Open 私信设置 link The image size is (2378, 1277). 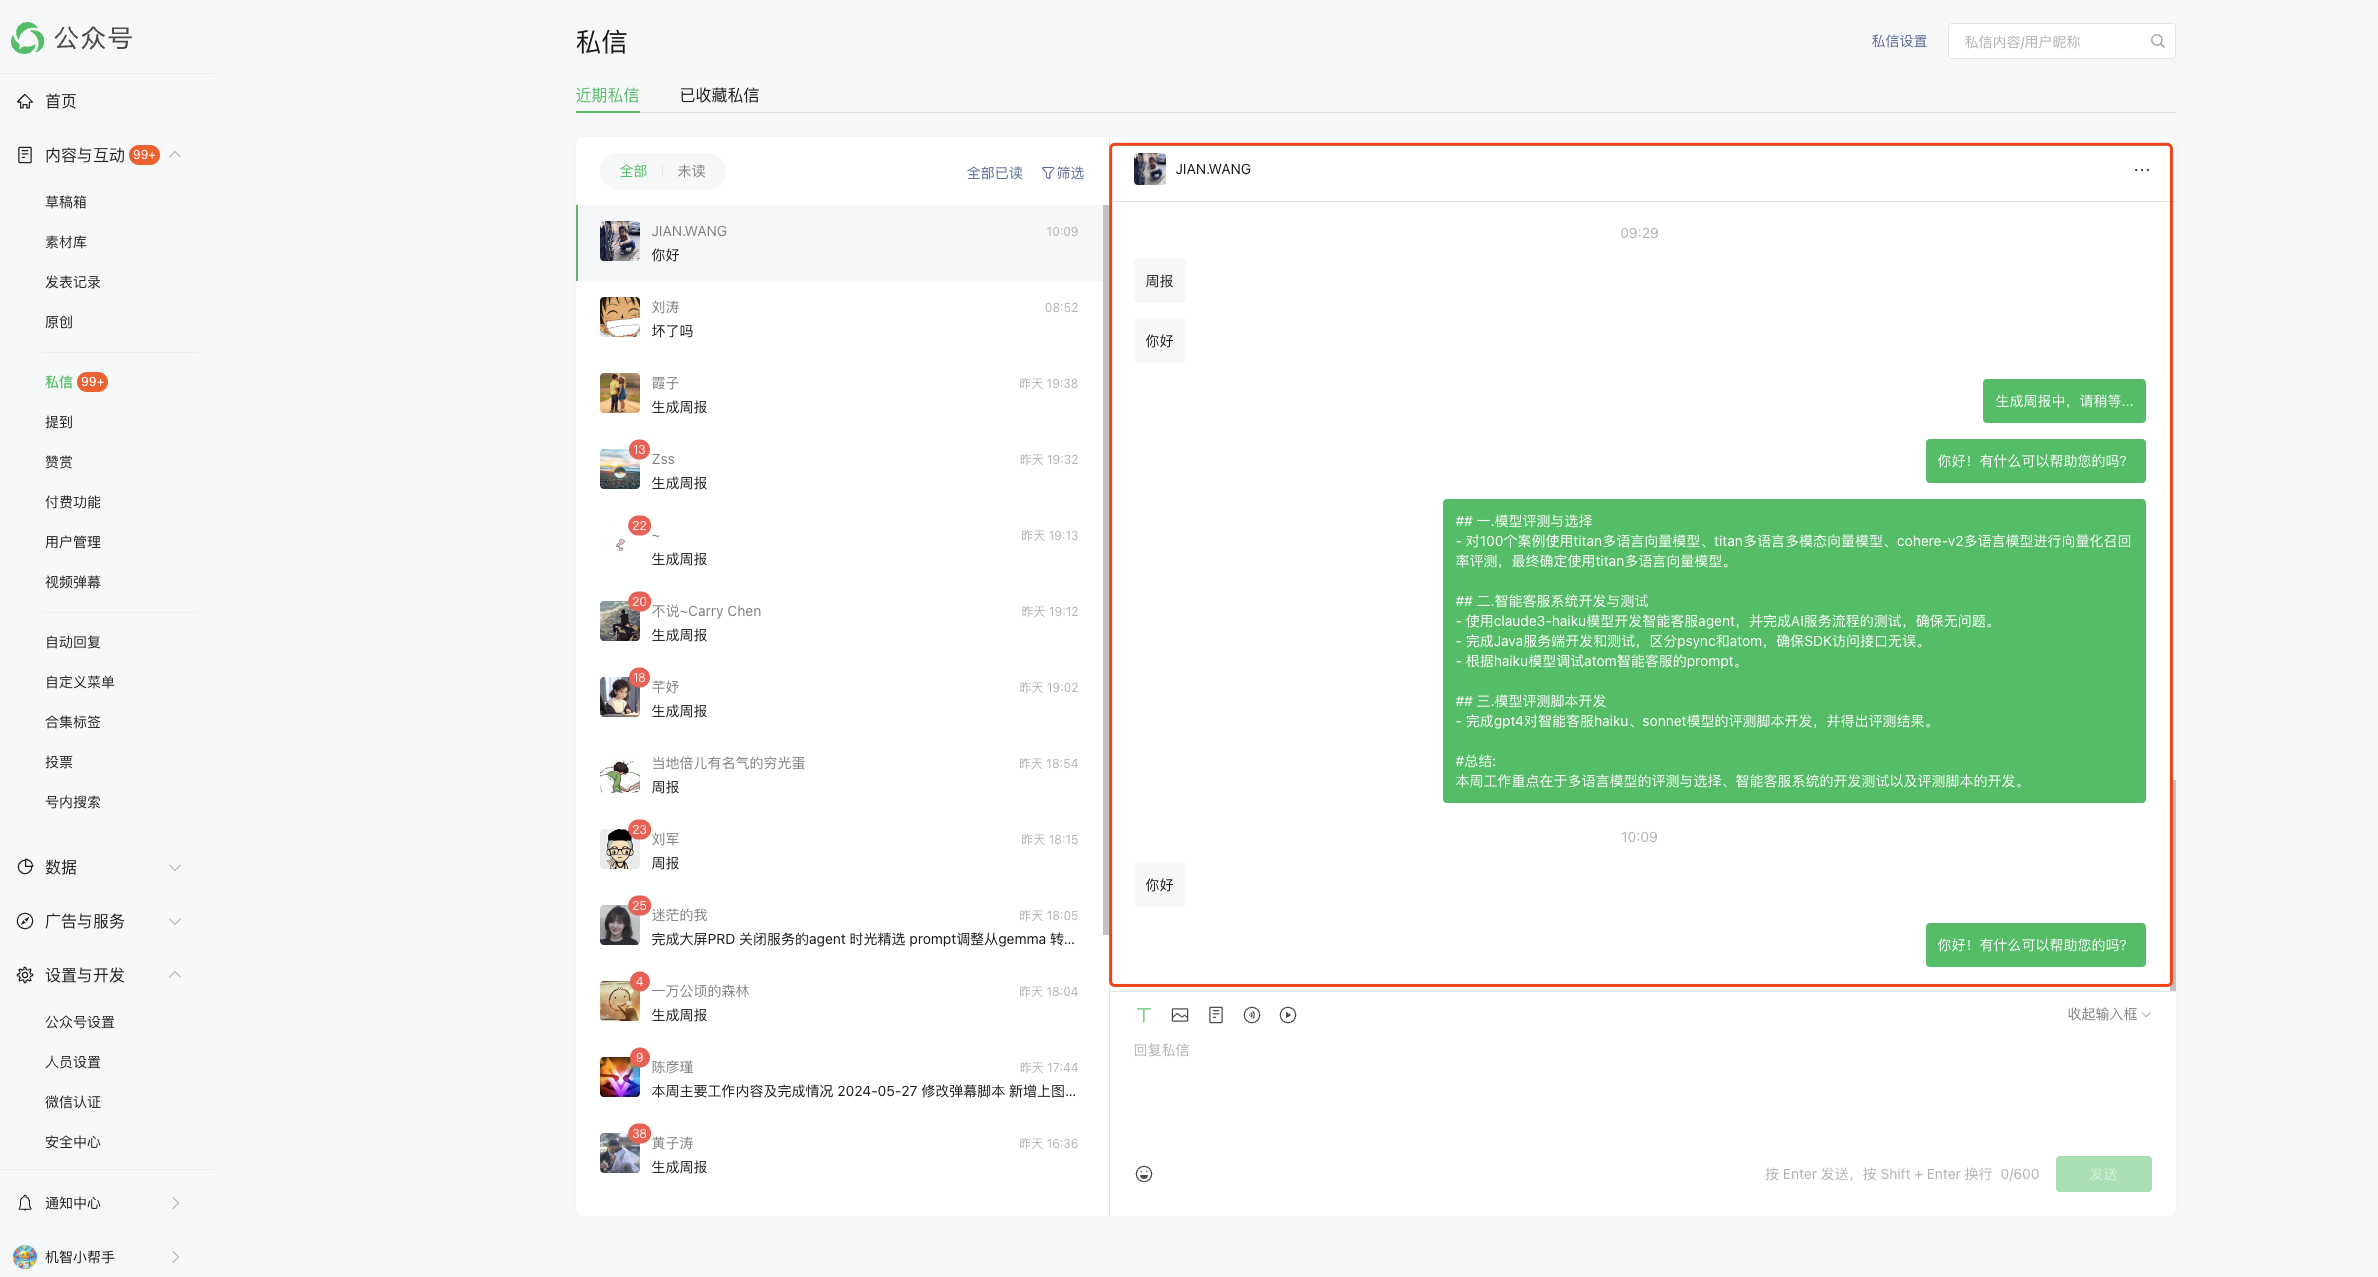pyautogui.click(x=1899, y=41)
